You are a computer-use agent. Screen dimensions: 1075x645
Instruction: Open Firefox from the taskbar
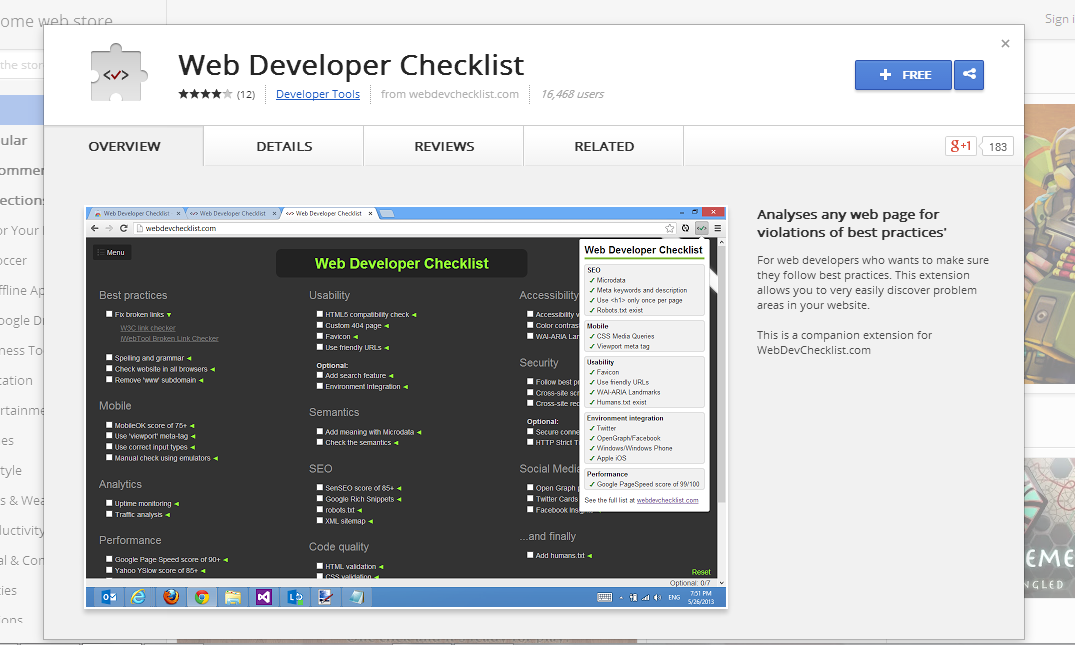pos(172,597)
